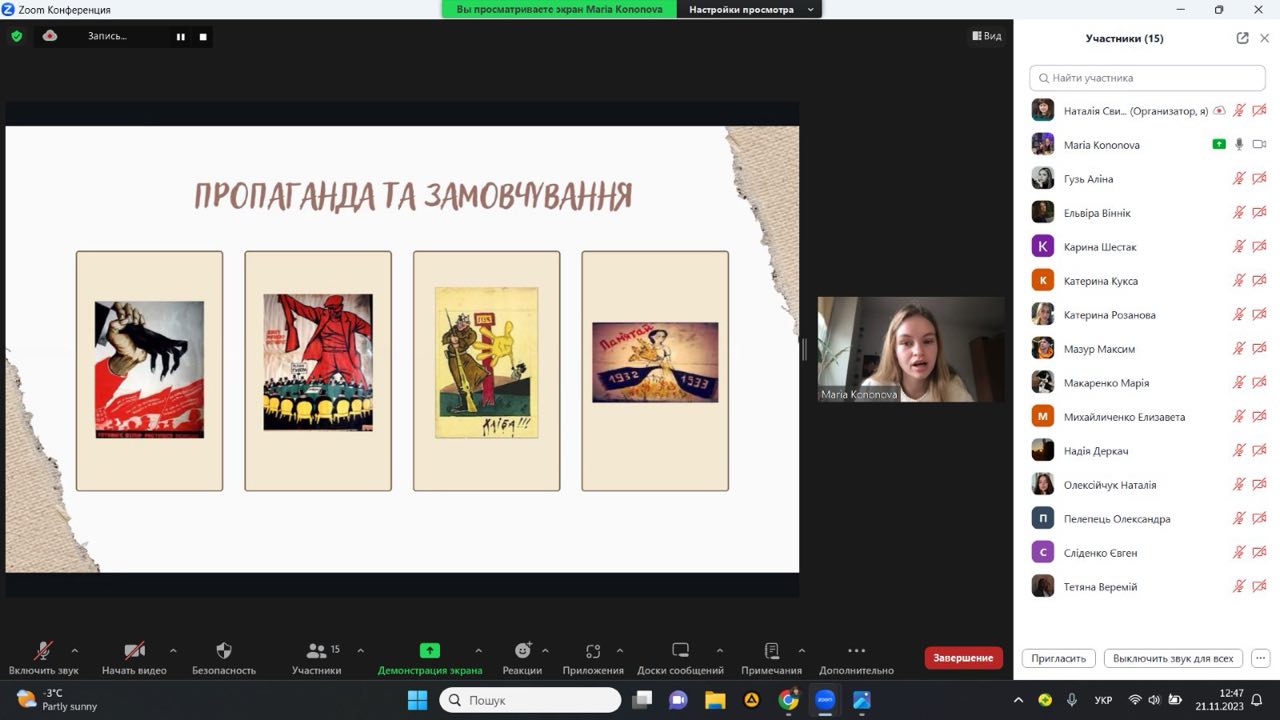Click the Zoom icon in taskbar

point(826,700)
